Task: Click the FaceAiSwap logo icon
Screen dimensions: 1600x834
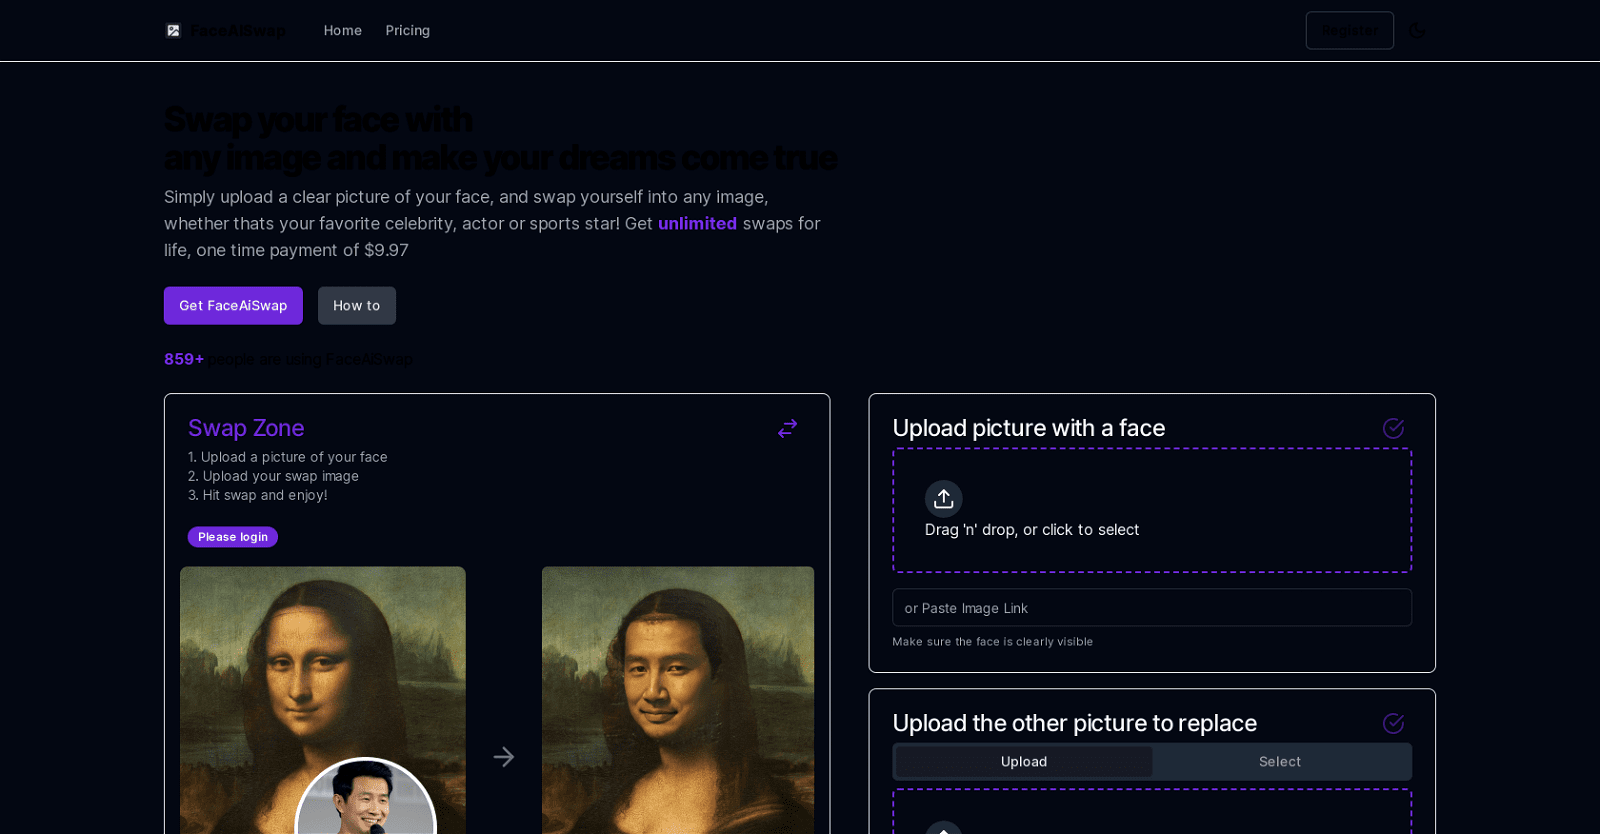Action: pos(173,31)
